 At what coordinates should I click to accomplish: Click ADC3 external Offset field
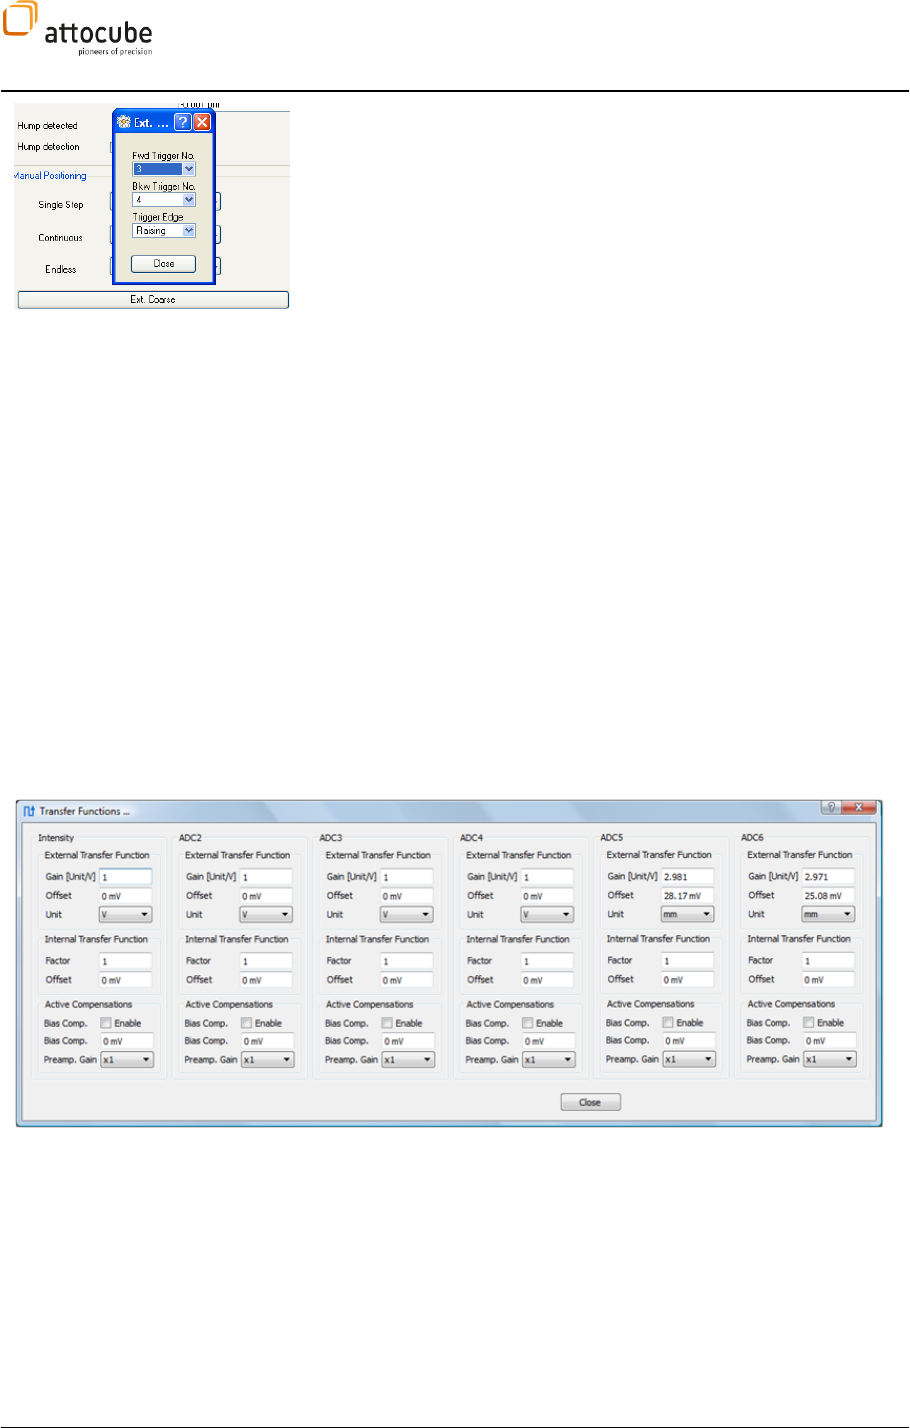(406, 895)
